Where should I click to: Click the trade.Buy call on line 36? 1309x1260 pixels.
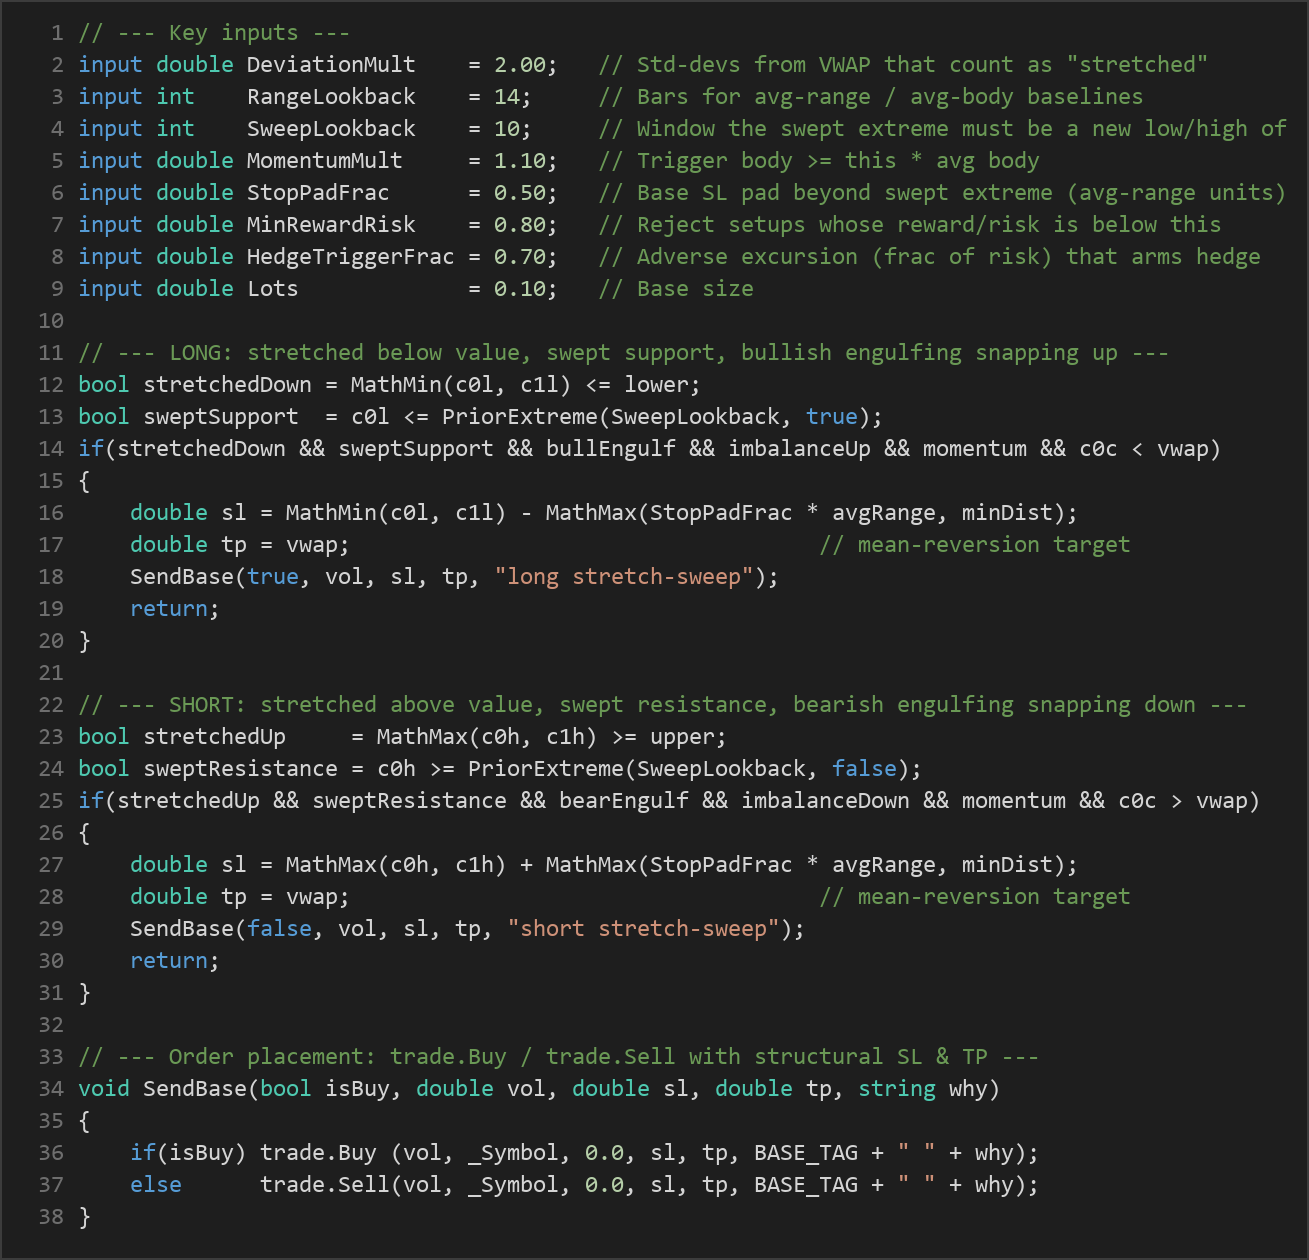[318, 1153]
